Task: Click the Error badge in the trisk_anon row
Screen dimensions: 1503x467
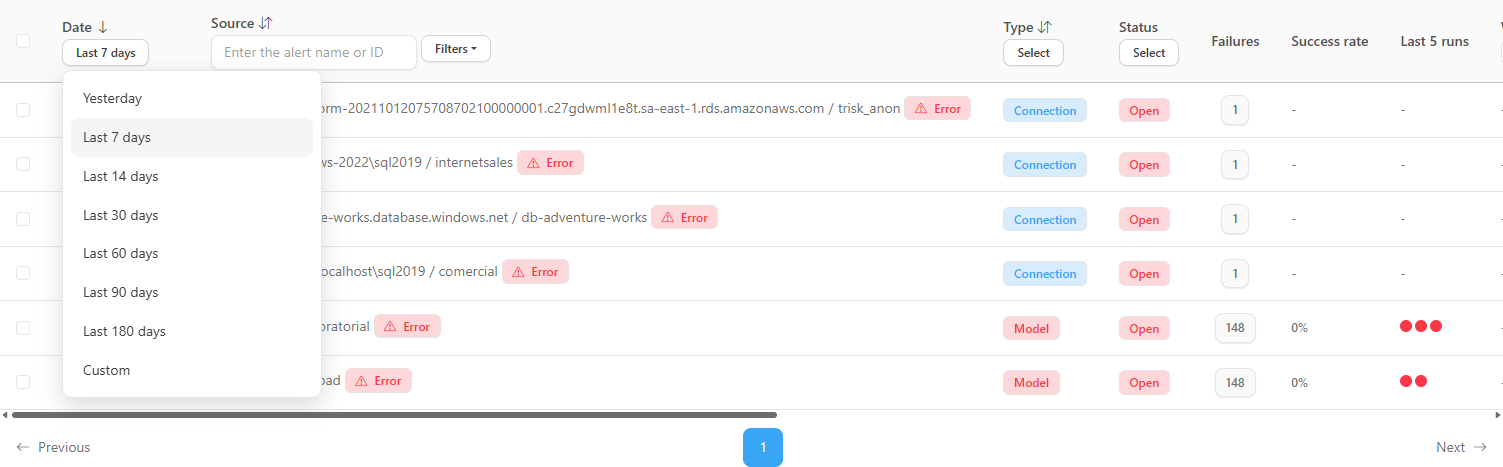Action: click(x=937, y=109)
